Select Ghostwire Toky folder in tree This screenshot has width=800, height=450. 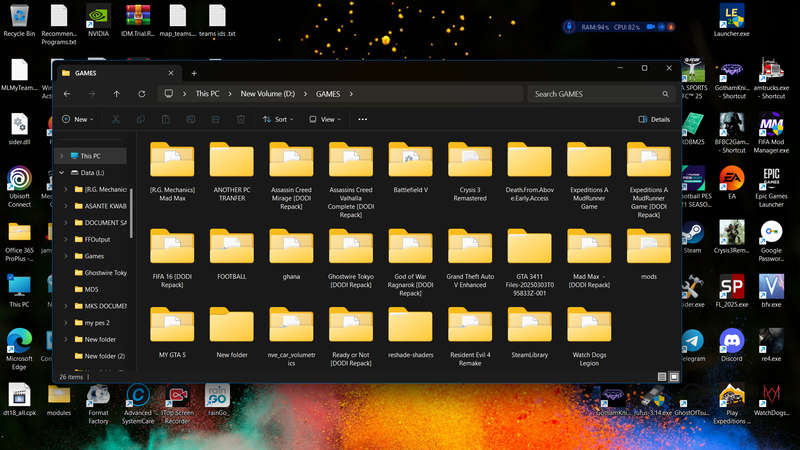(101, 273)
